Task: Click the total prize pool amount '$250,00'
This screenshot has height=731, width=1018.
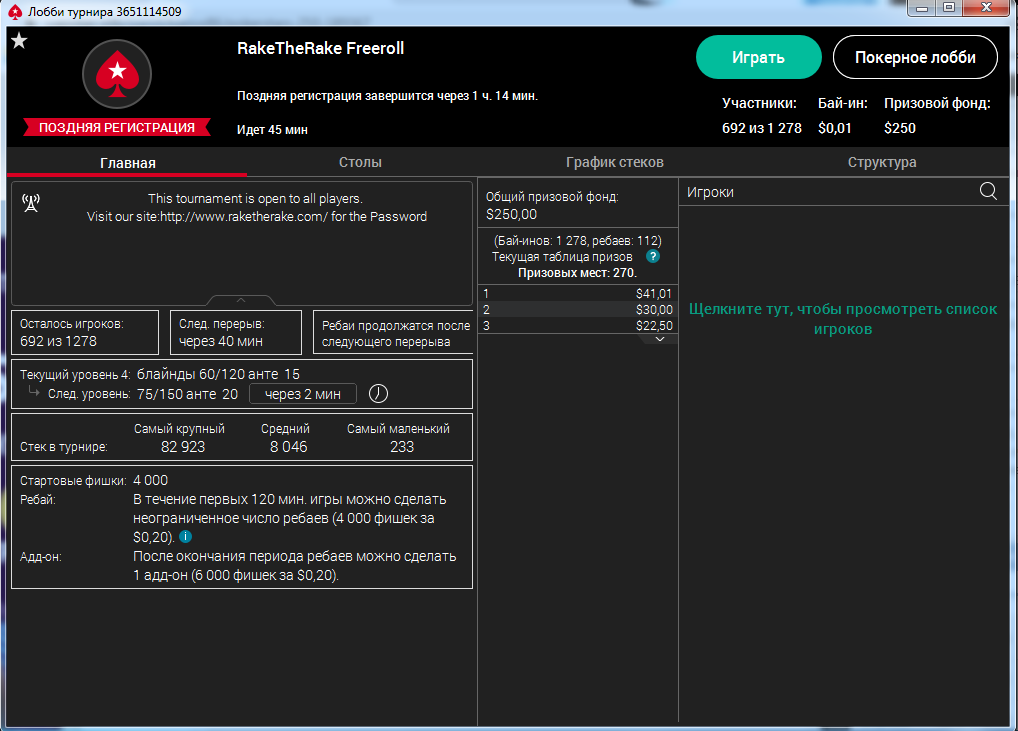Action: [512, 214]
